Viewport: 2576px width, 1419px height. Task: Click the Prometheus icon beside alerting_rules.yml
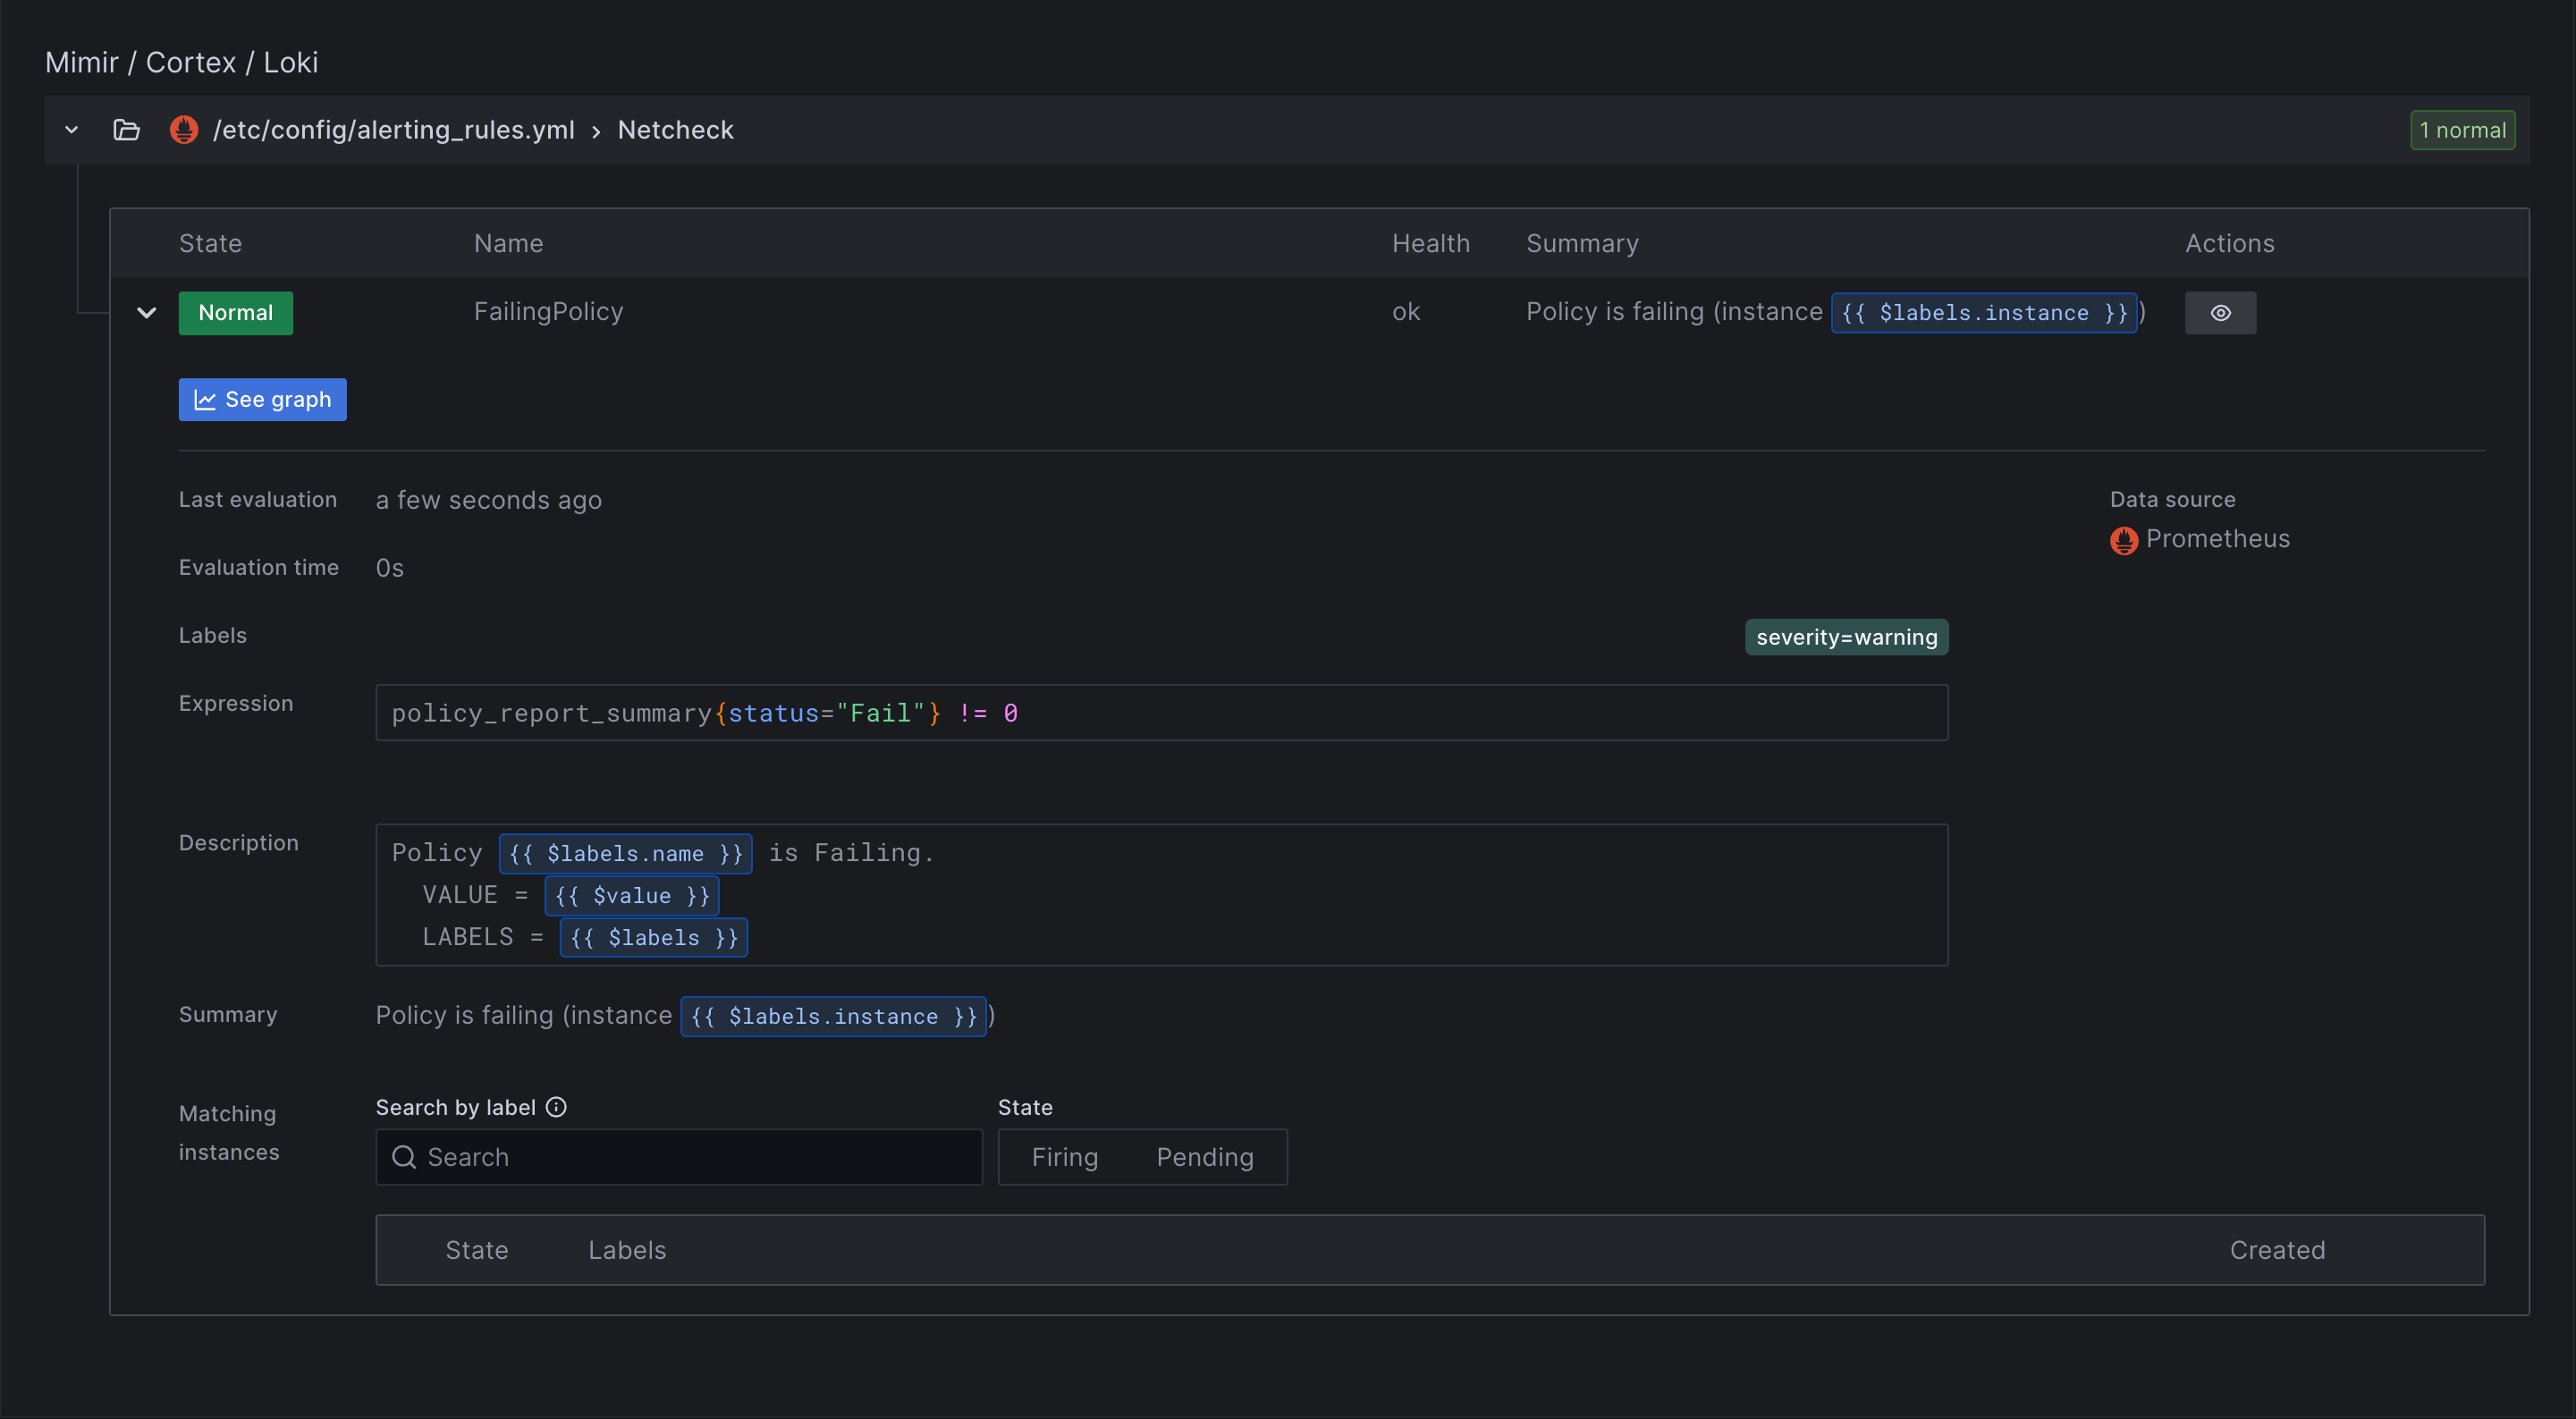(x=184, y=129)
